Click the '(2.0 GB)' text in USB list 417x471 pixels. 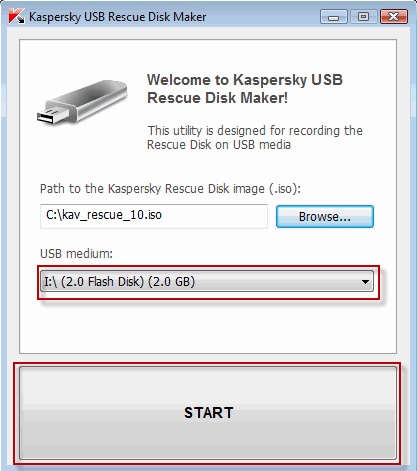171,282
